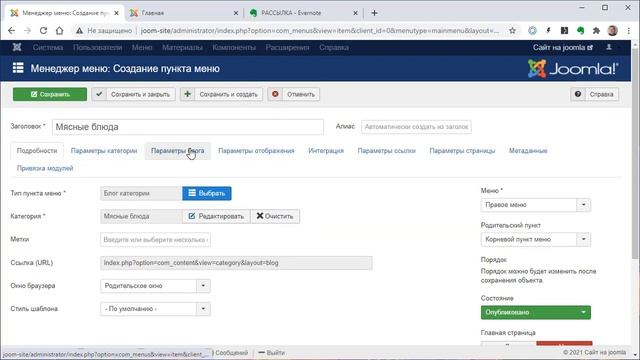Click the dark square extension icon
Viewport: 640px width, 360px height.
tap(564, 31)
